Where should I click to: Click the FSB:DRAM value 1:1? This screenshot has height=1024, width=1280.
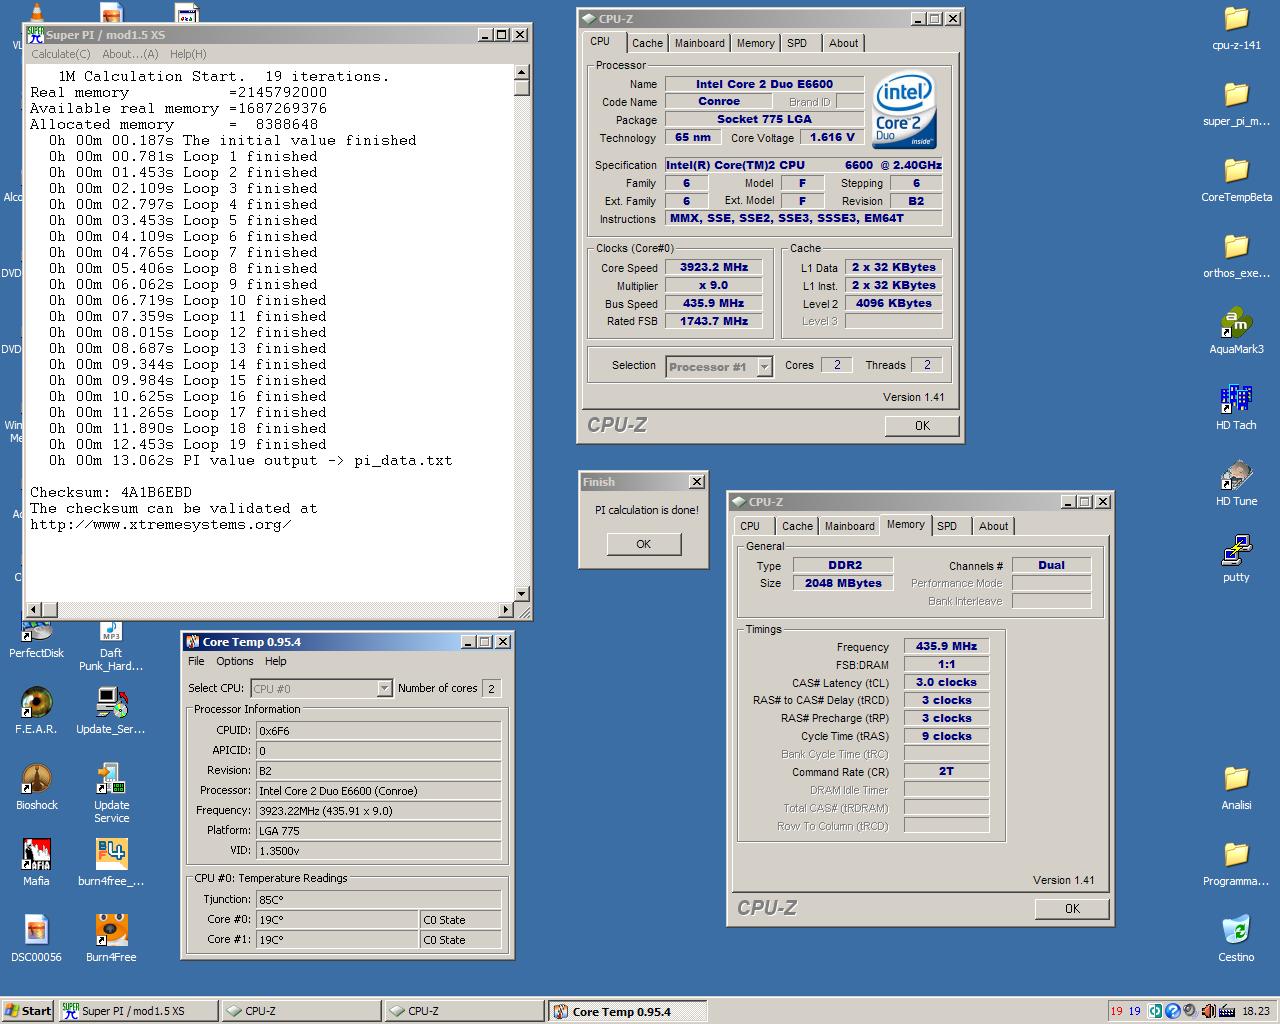(x=946, y=664)
